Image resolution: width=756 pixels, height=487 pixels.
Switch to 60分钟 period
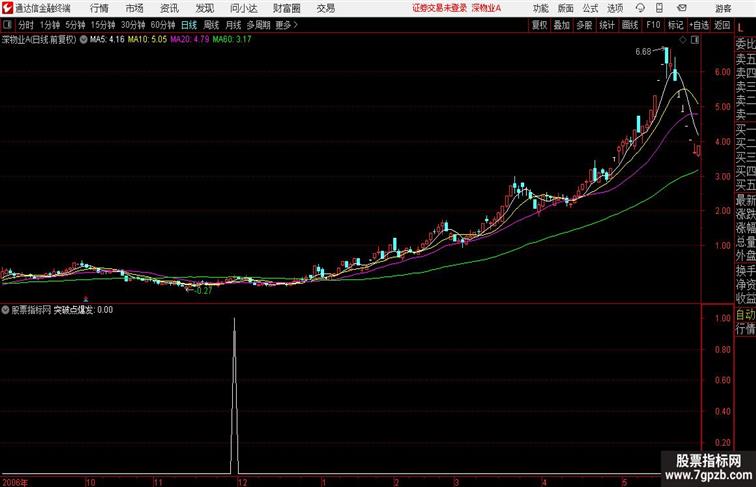pos(162,25)
